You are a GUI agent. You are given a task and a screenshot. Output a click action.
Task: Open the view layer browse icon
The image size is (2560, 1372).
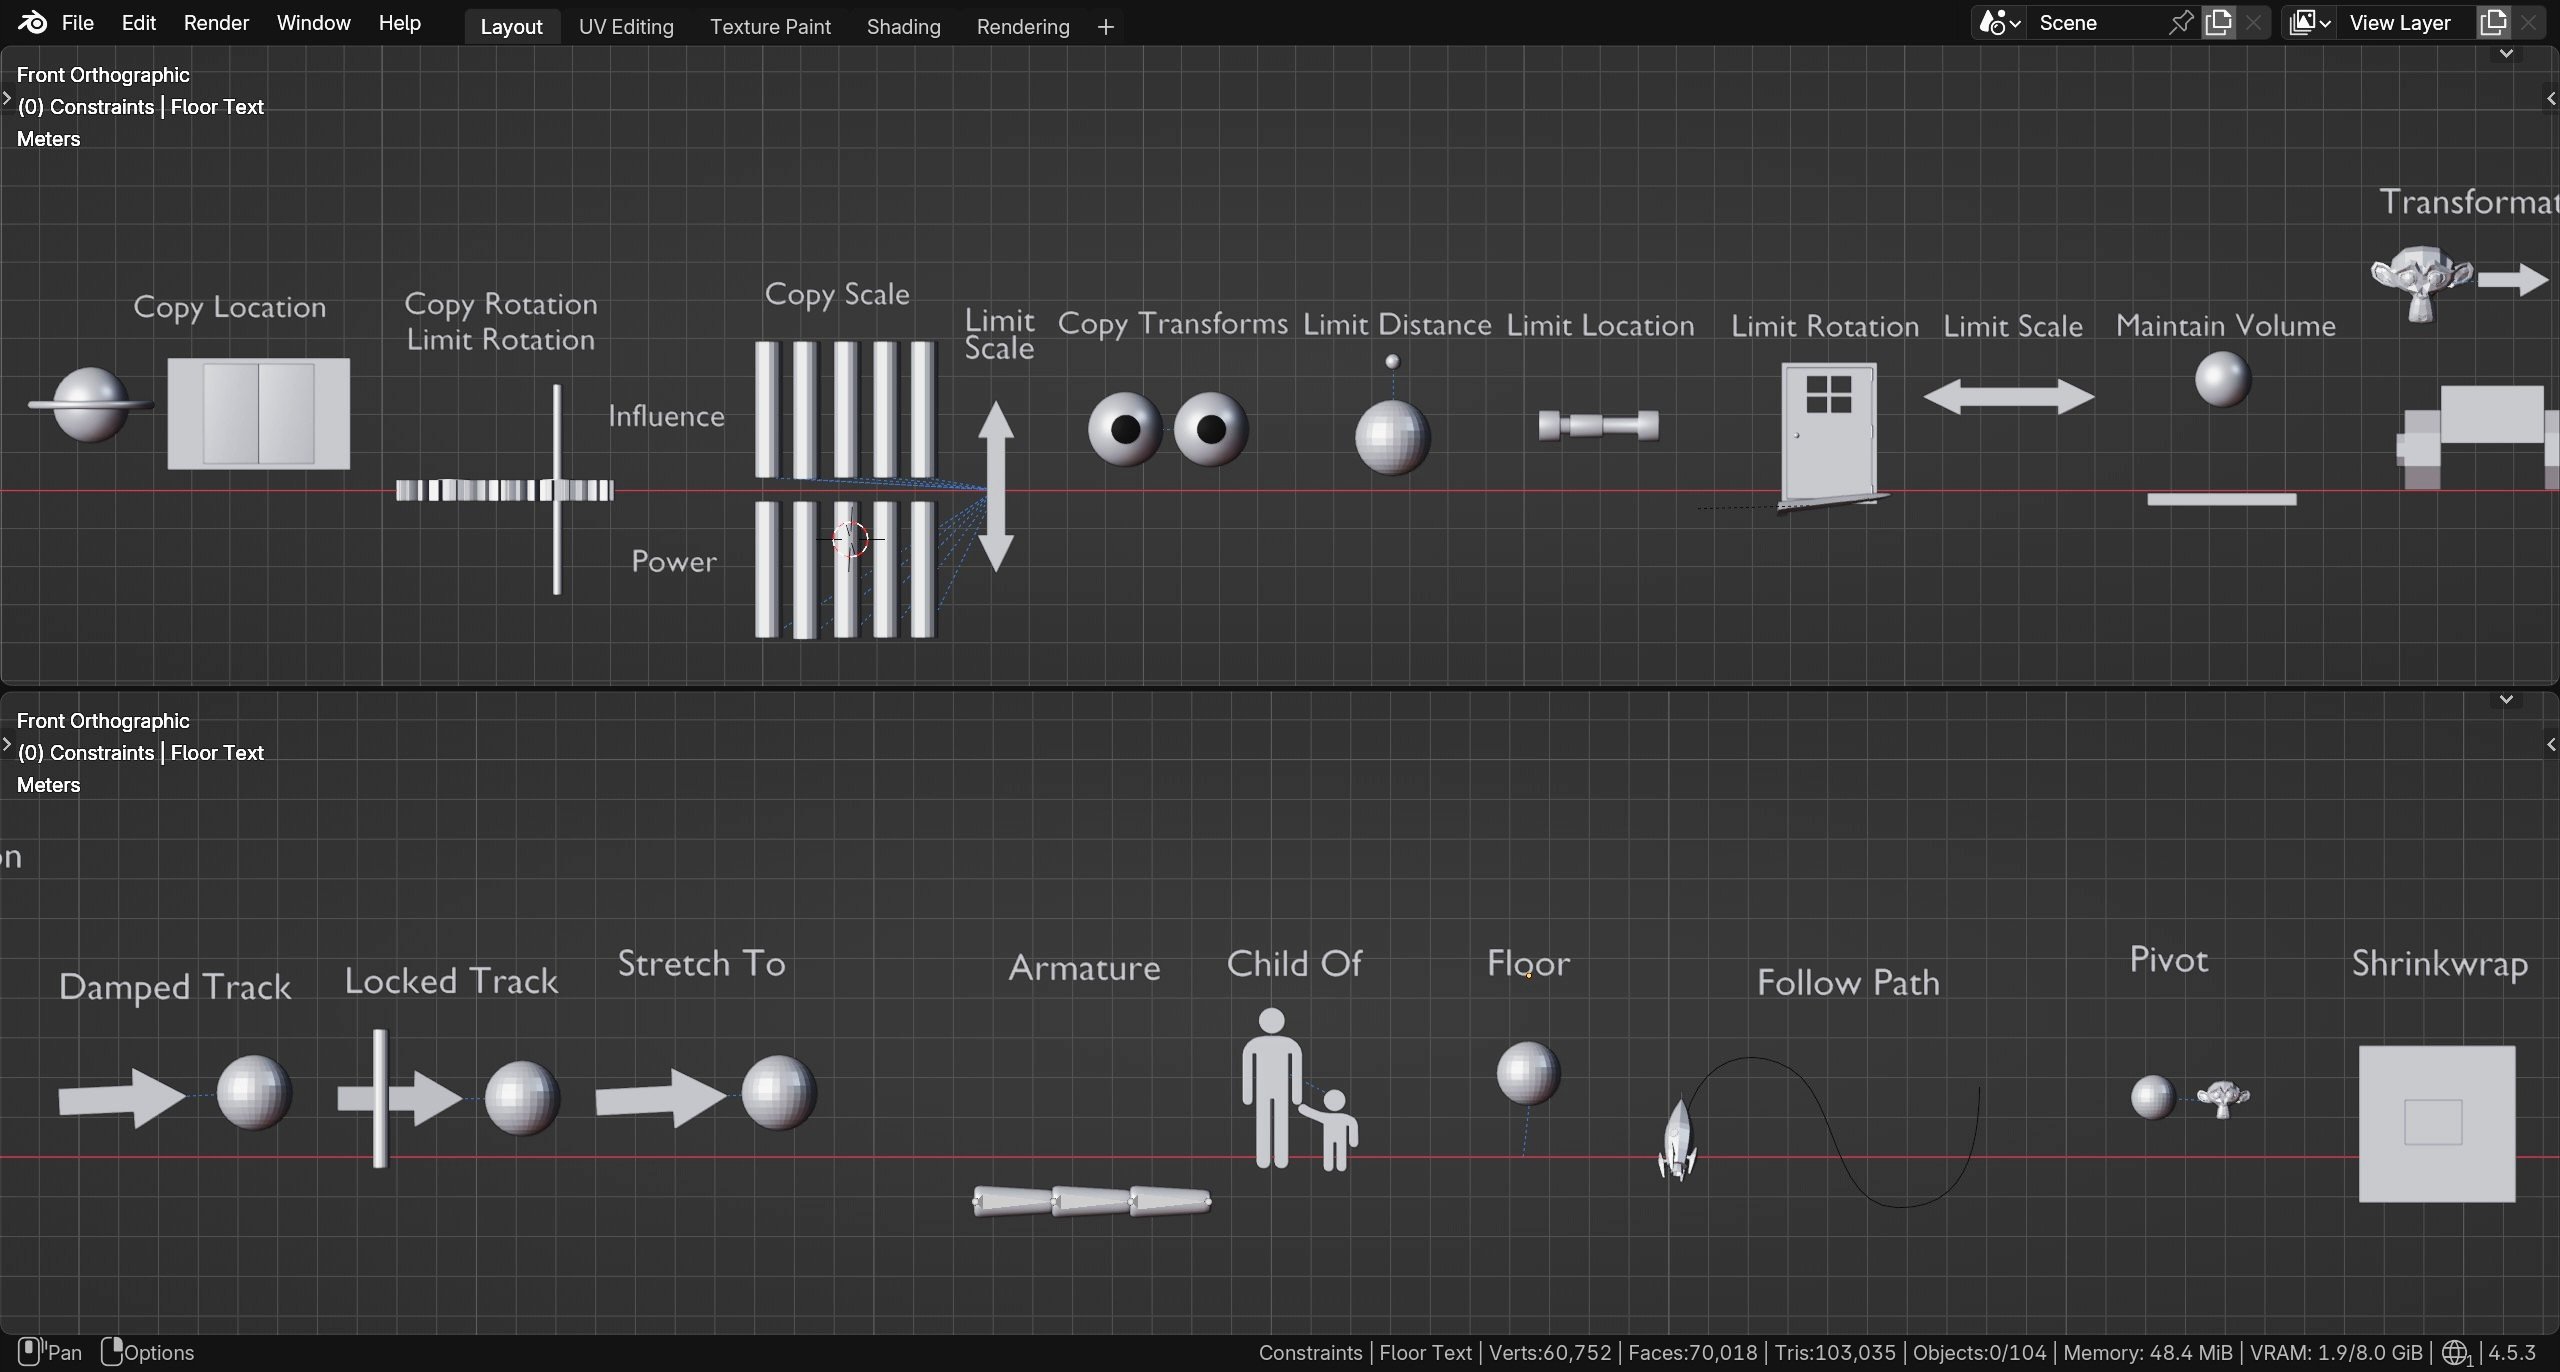point(2309,23)
